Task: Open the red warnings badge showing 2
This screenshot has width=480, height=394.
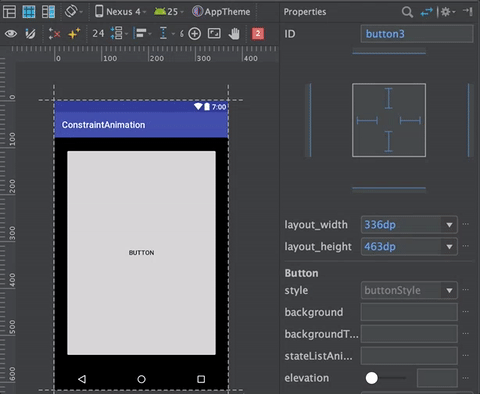Action: coord(258,34)
